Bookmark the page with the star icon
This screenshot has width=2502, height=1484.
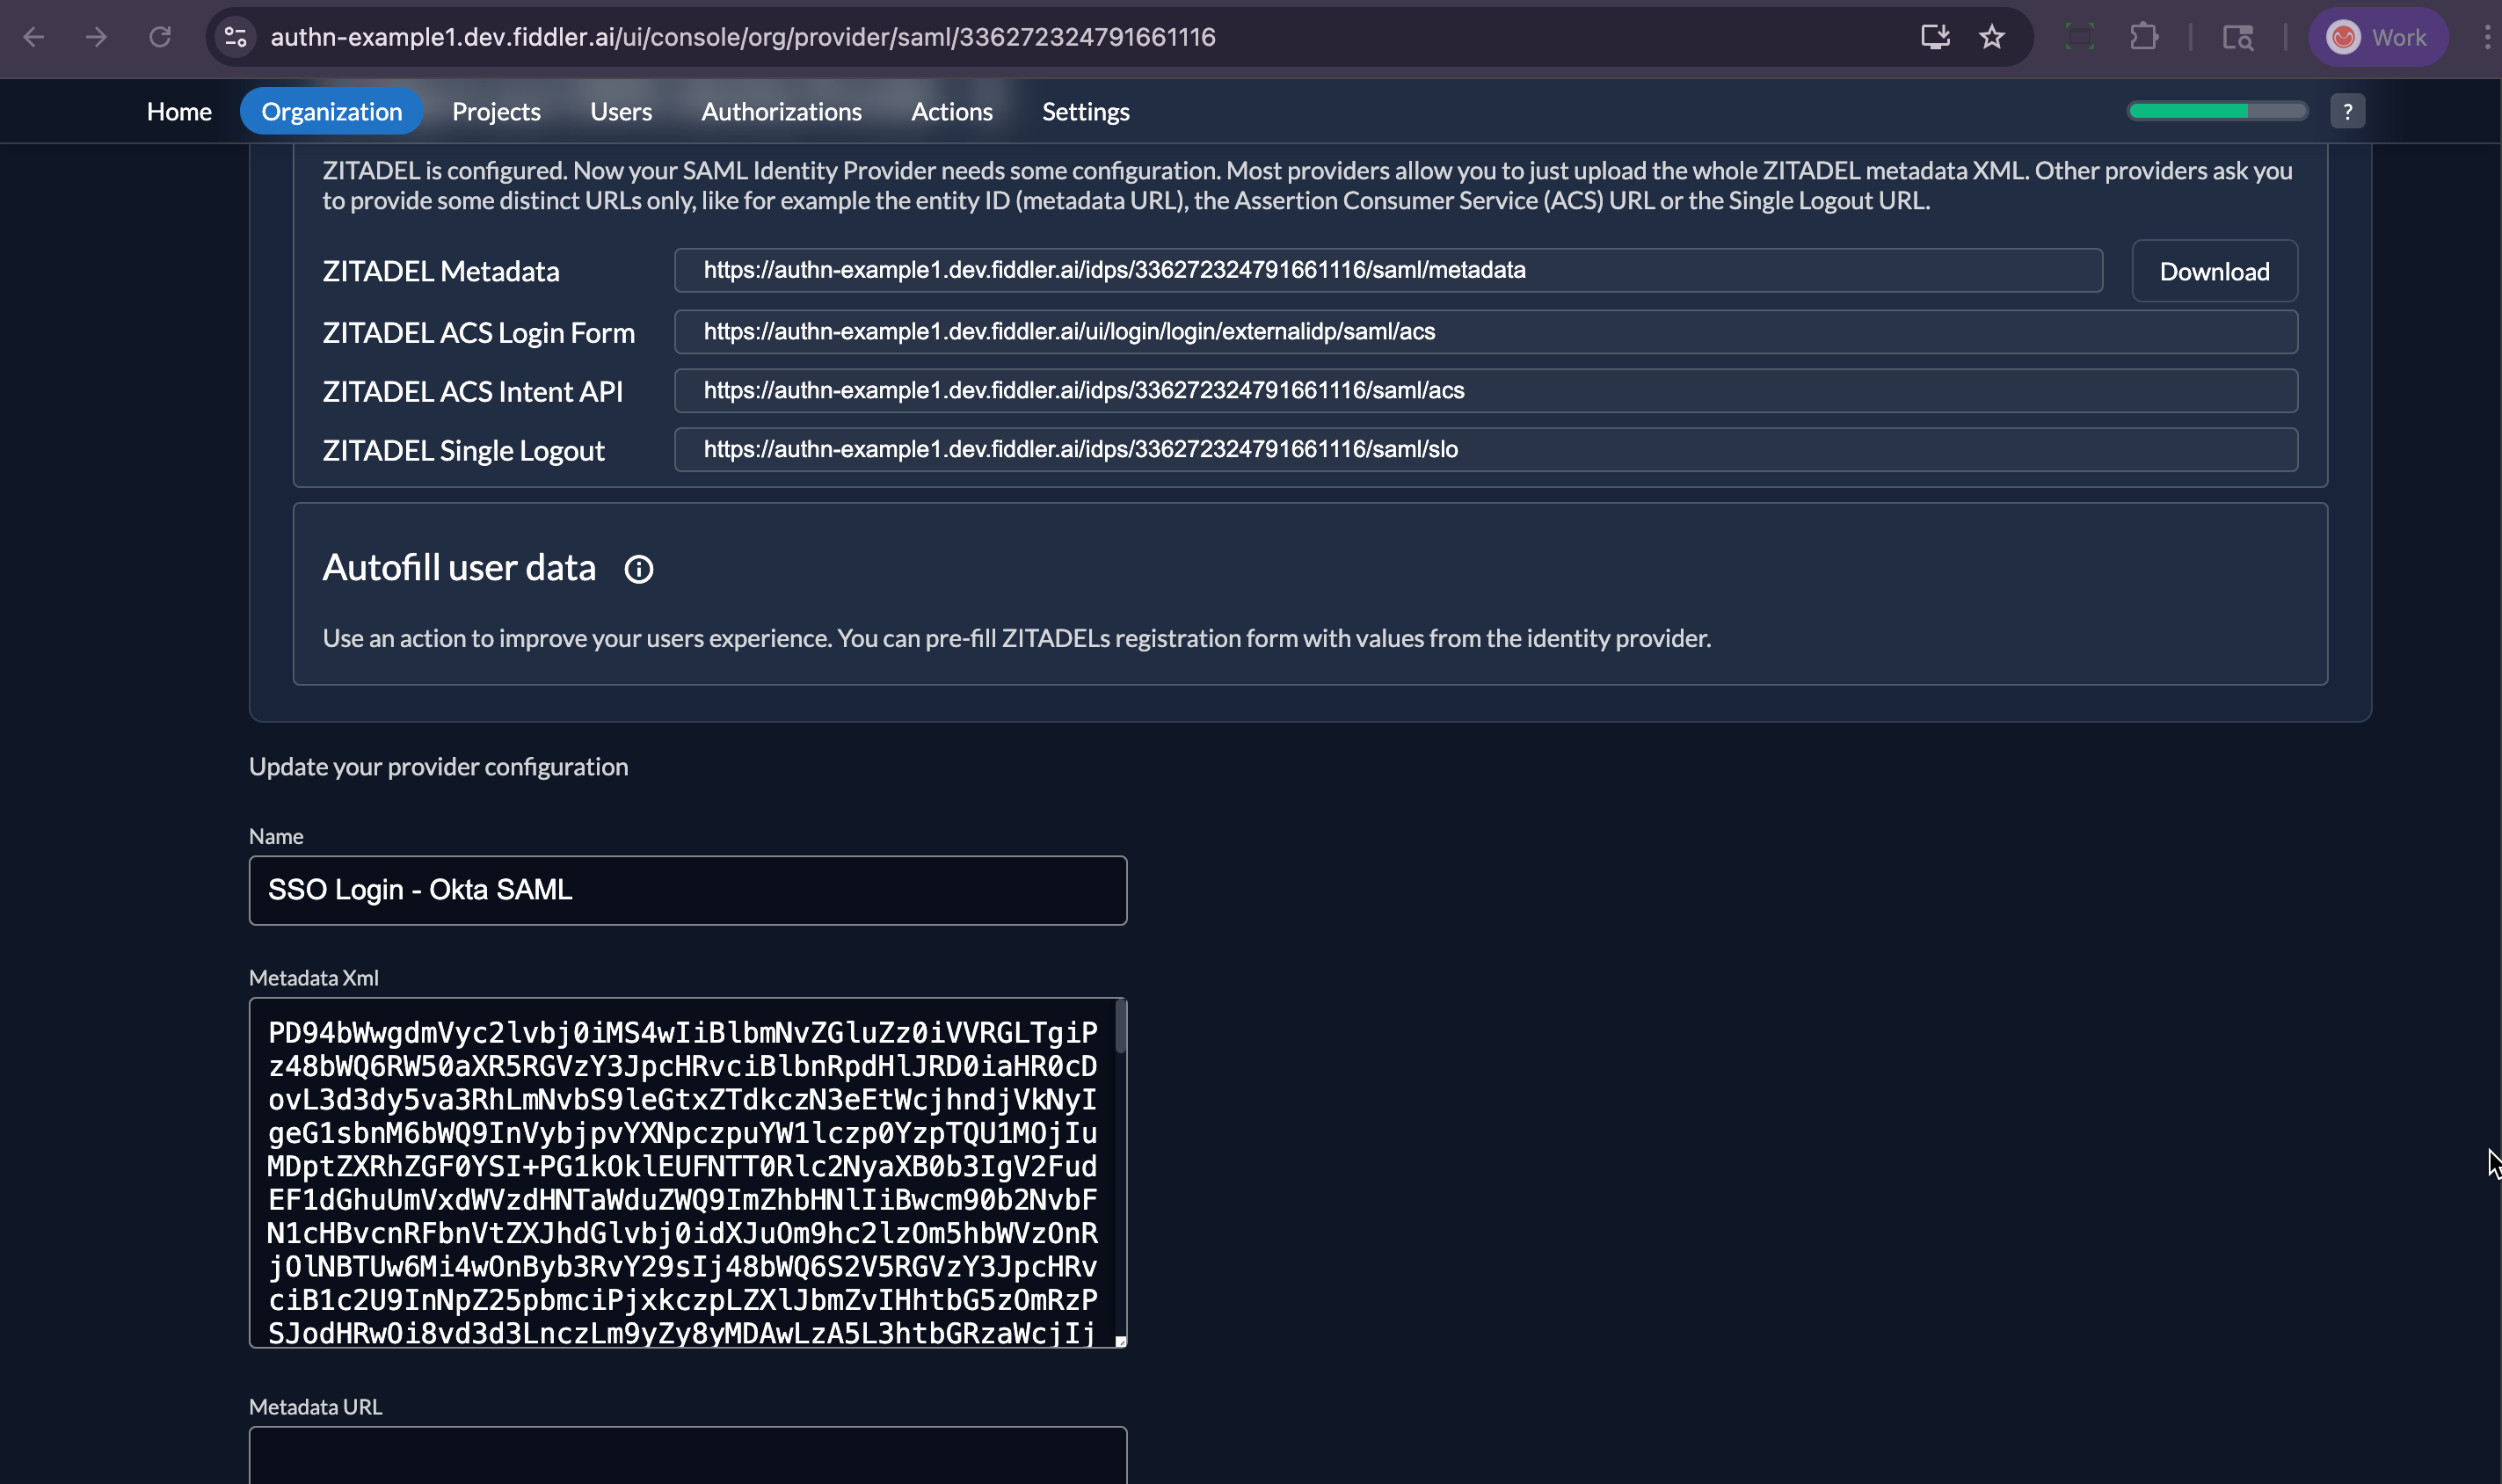point(1992,37)
